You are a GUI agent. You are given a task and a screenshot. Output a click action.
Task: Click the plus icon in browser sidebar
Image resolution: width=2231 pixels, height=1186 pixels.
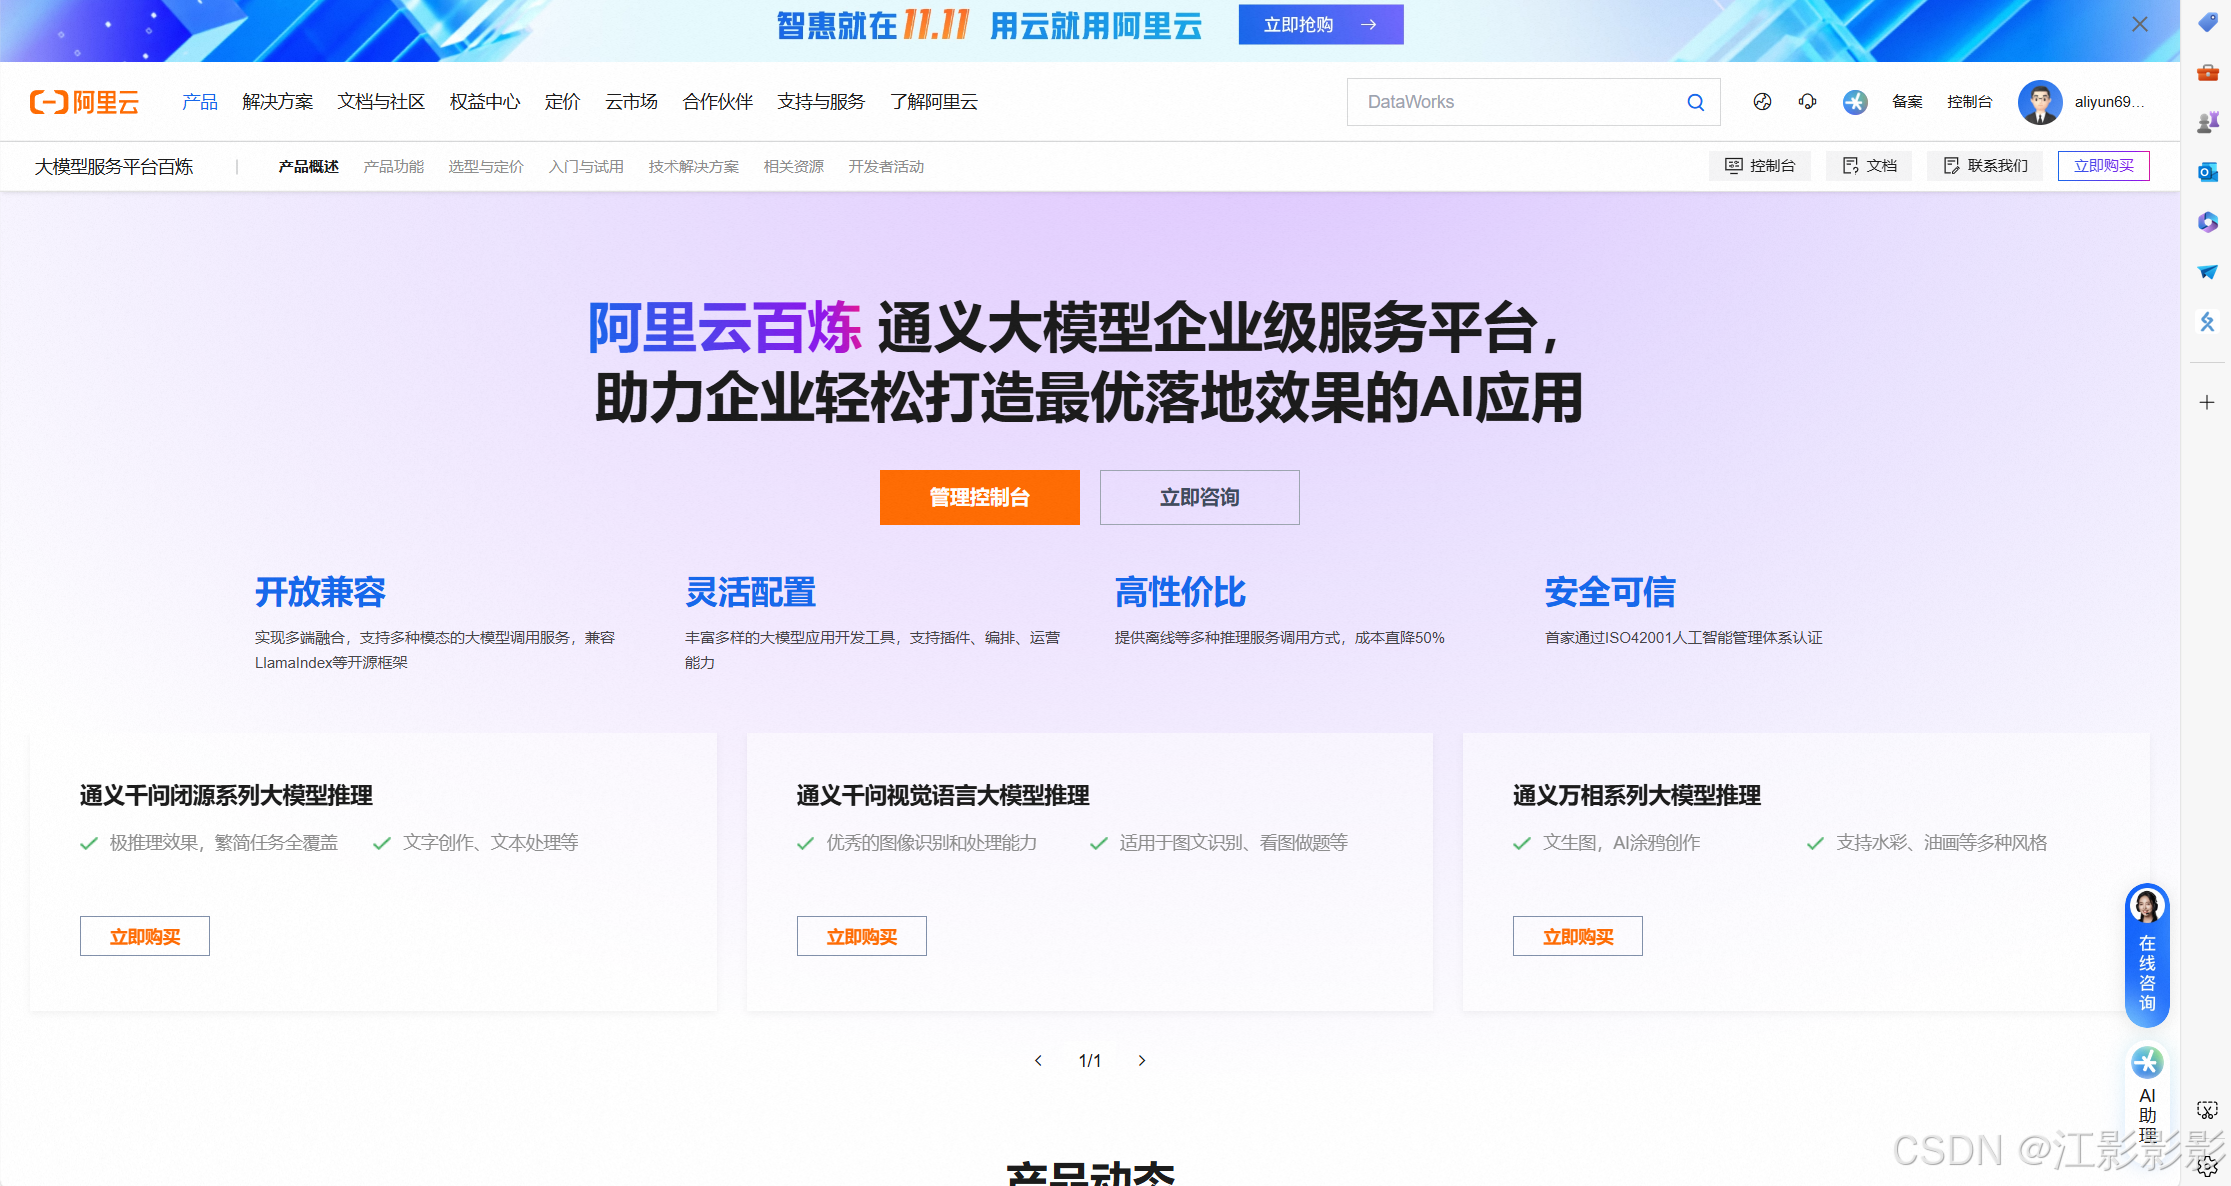tap(2207, 402)
